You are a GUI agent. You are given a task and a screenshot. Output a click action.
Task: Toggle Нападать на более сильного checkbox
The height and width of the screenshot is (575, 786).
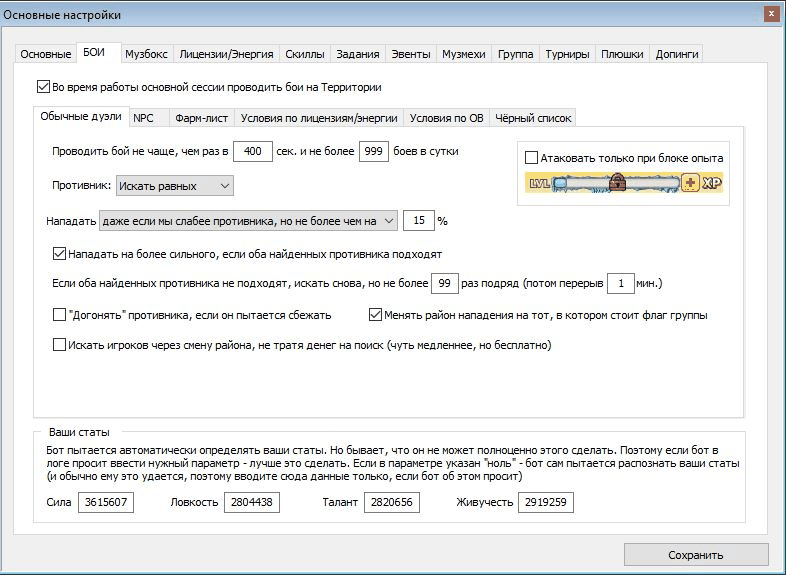click(x=59, y=254)
